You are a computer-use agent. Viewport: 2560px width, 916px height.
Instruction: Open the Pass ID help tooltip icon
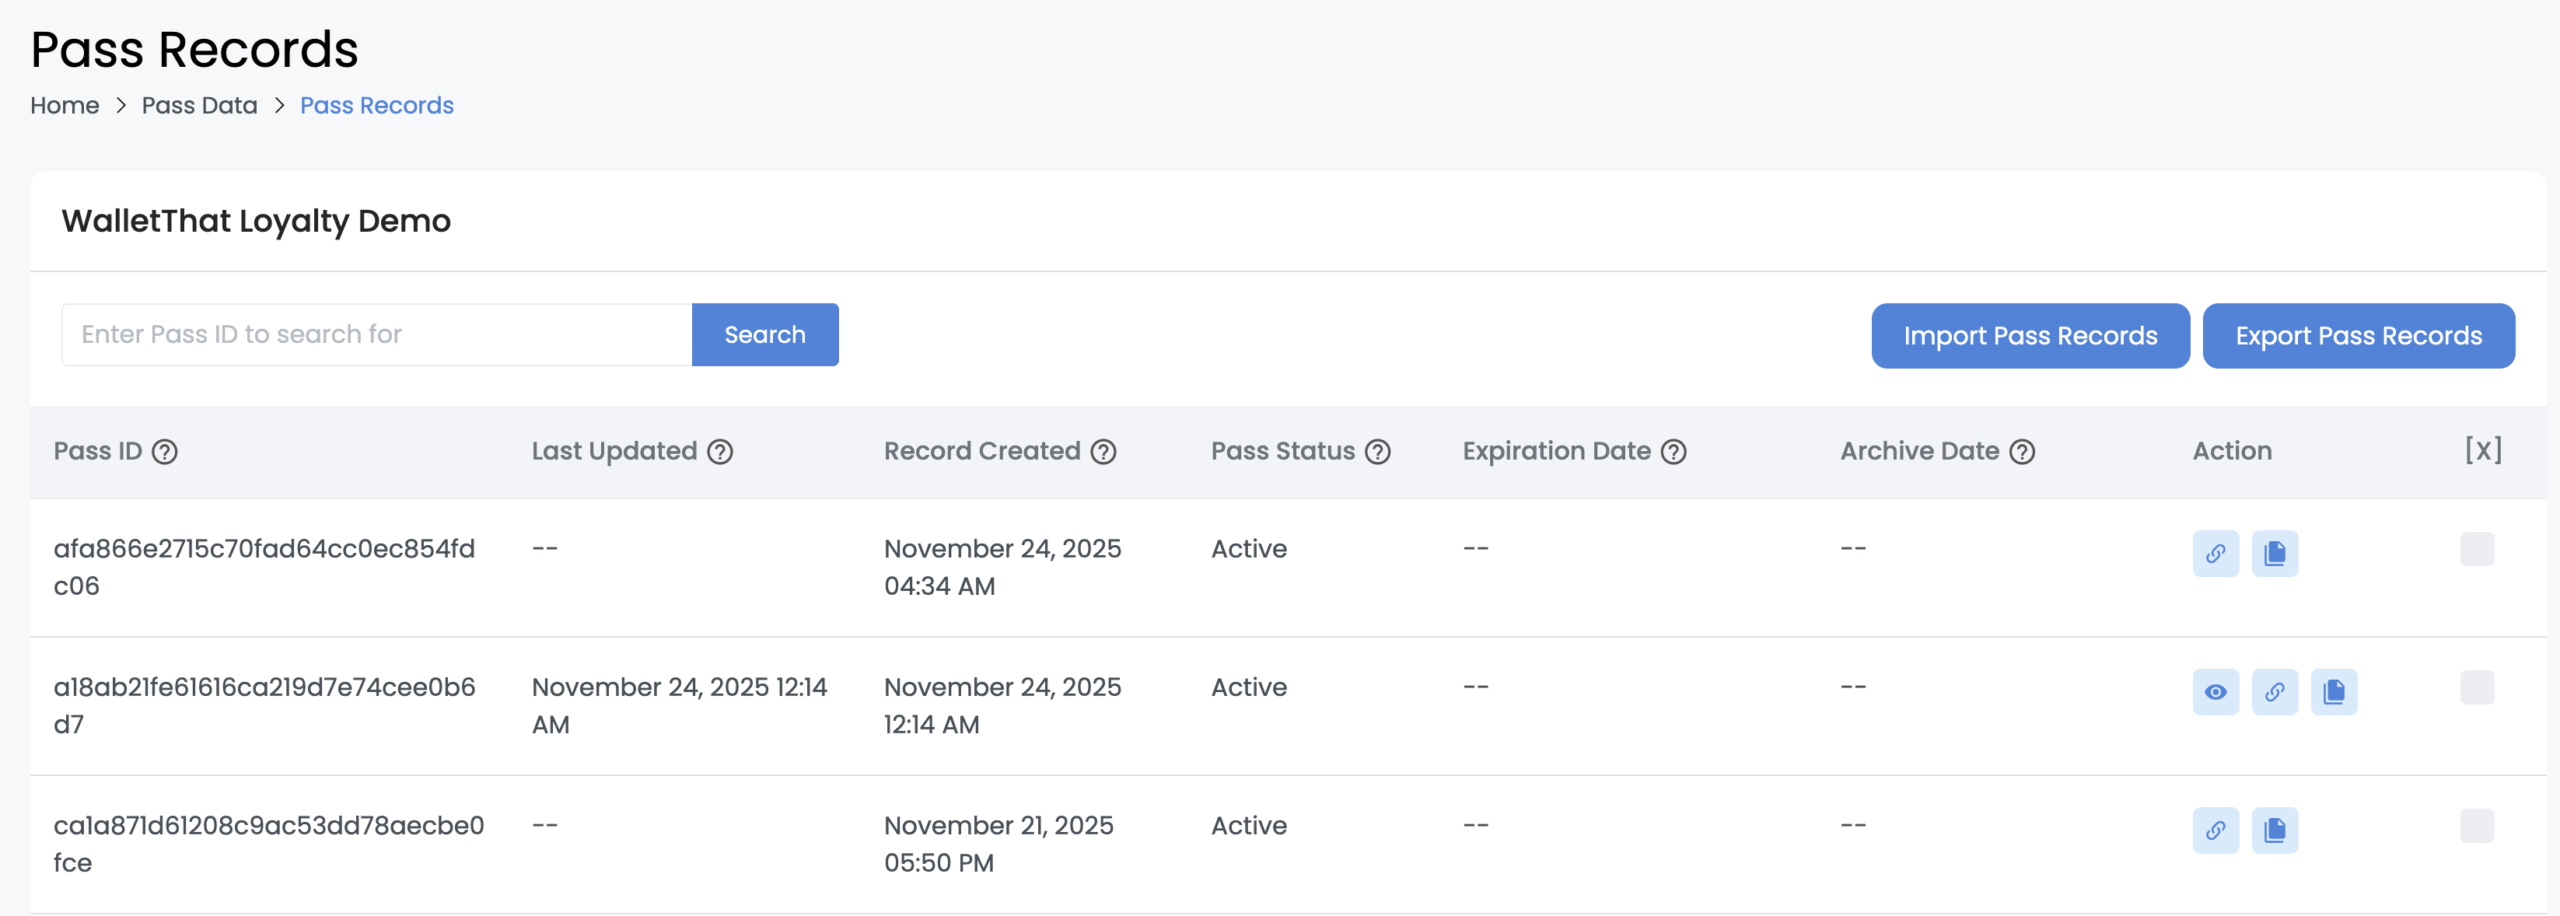click(165, 452)
